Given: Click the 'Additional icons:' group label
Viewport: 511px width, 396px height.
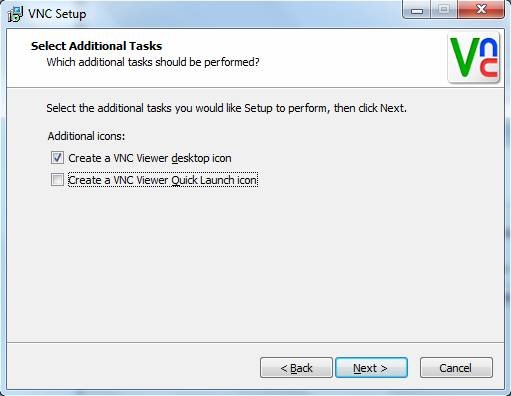Looking at the screenshot, I should [86, 136].
